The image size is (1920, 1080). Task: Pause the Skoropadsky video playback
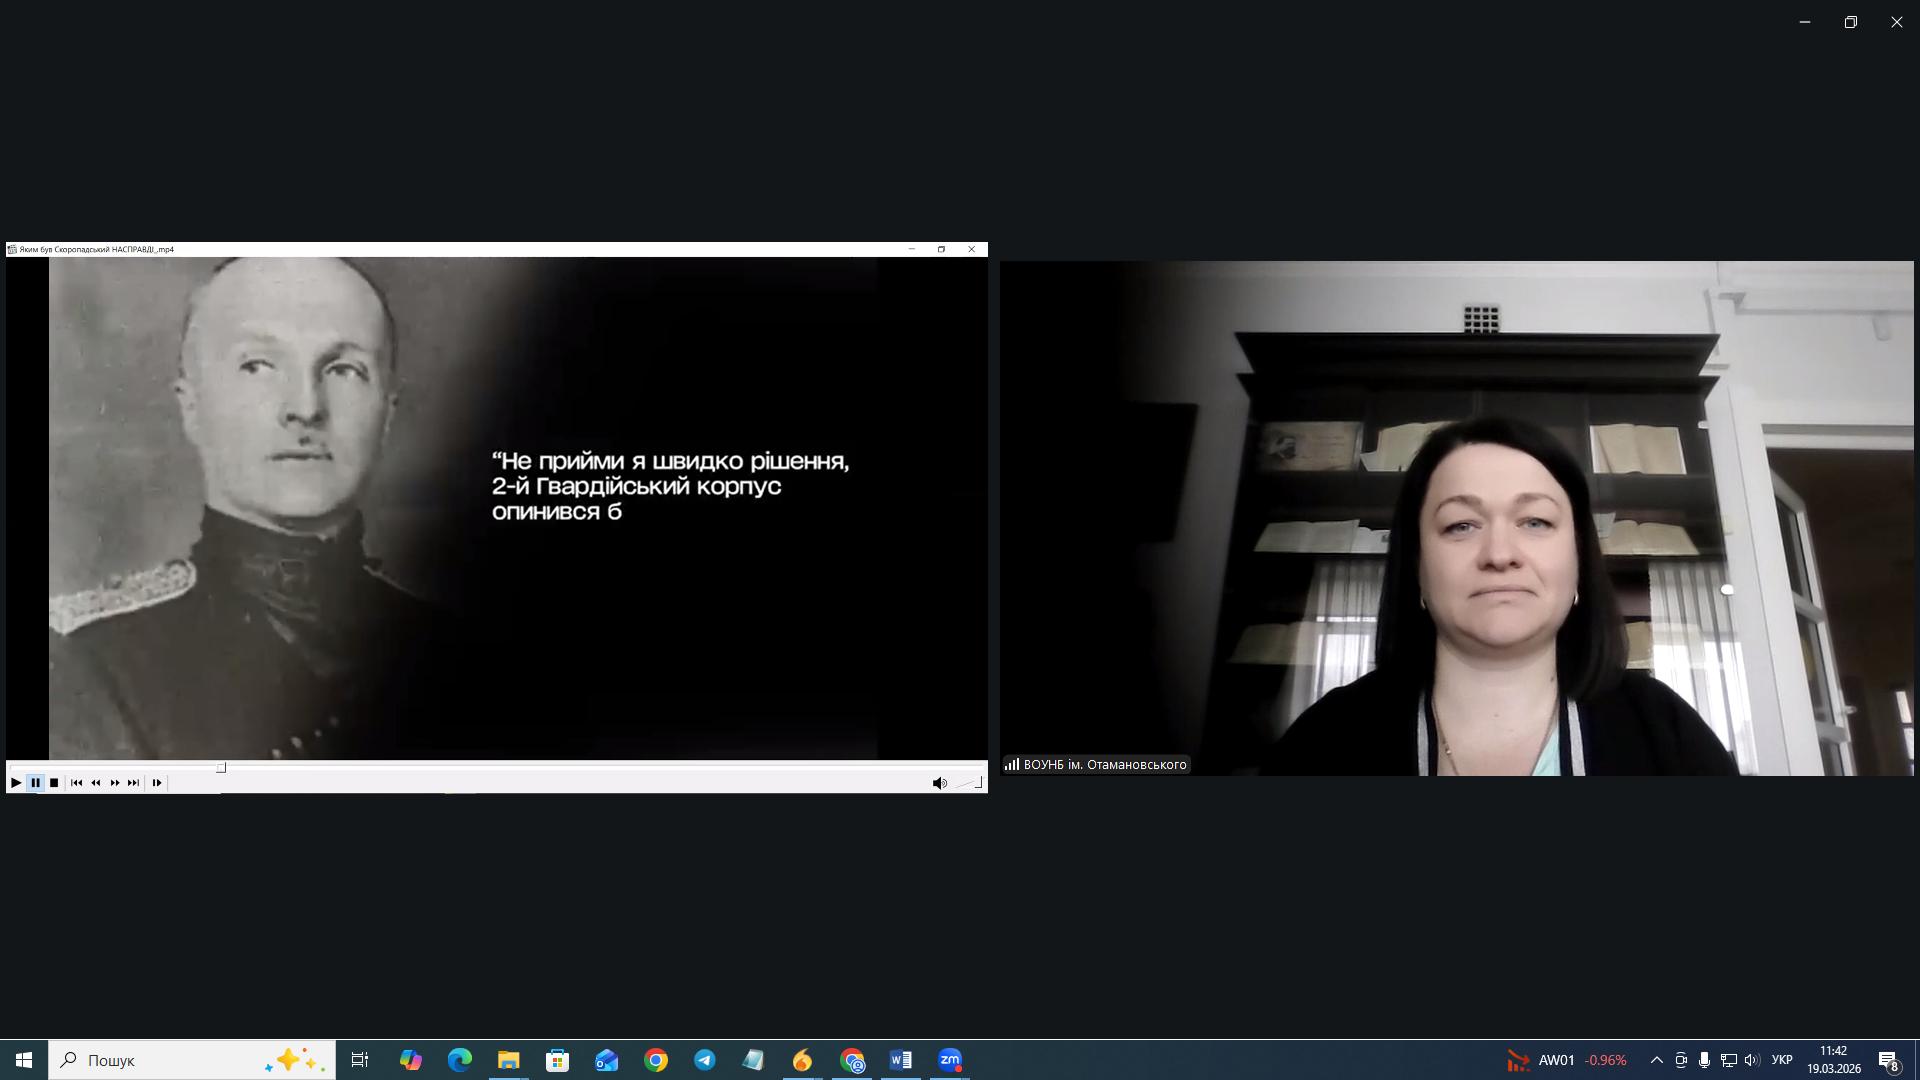pos(36,783)
